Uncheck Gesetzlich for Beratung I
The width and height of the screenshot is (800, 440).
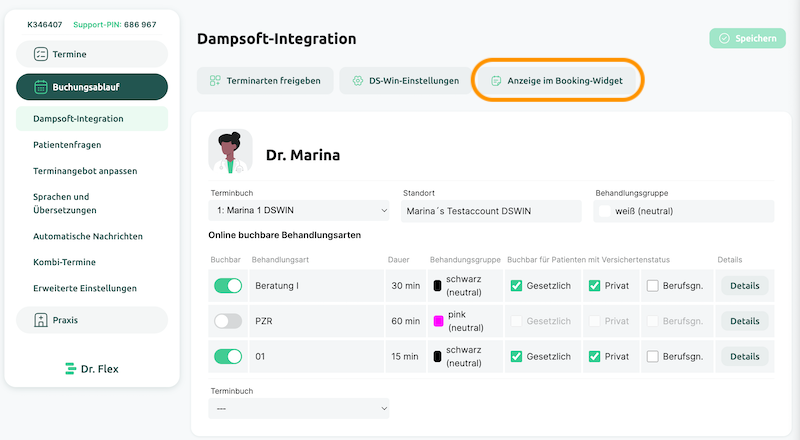pyautogui.click(x=516, y=286)
